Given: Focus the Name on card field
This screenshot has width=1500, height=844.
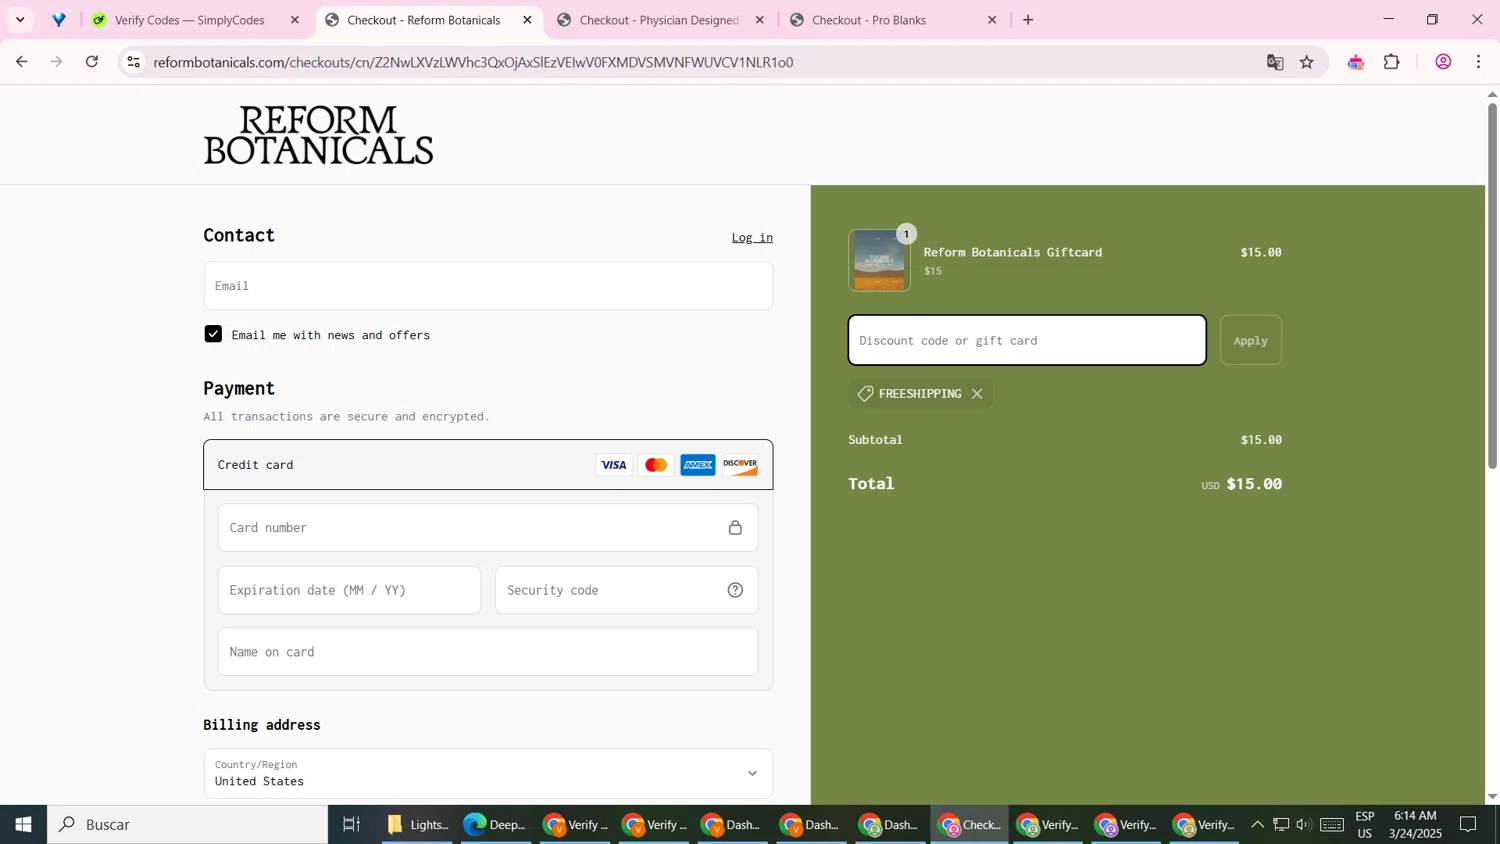Looking at the screenshot, I should click(488, 652).
